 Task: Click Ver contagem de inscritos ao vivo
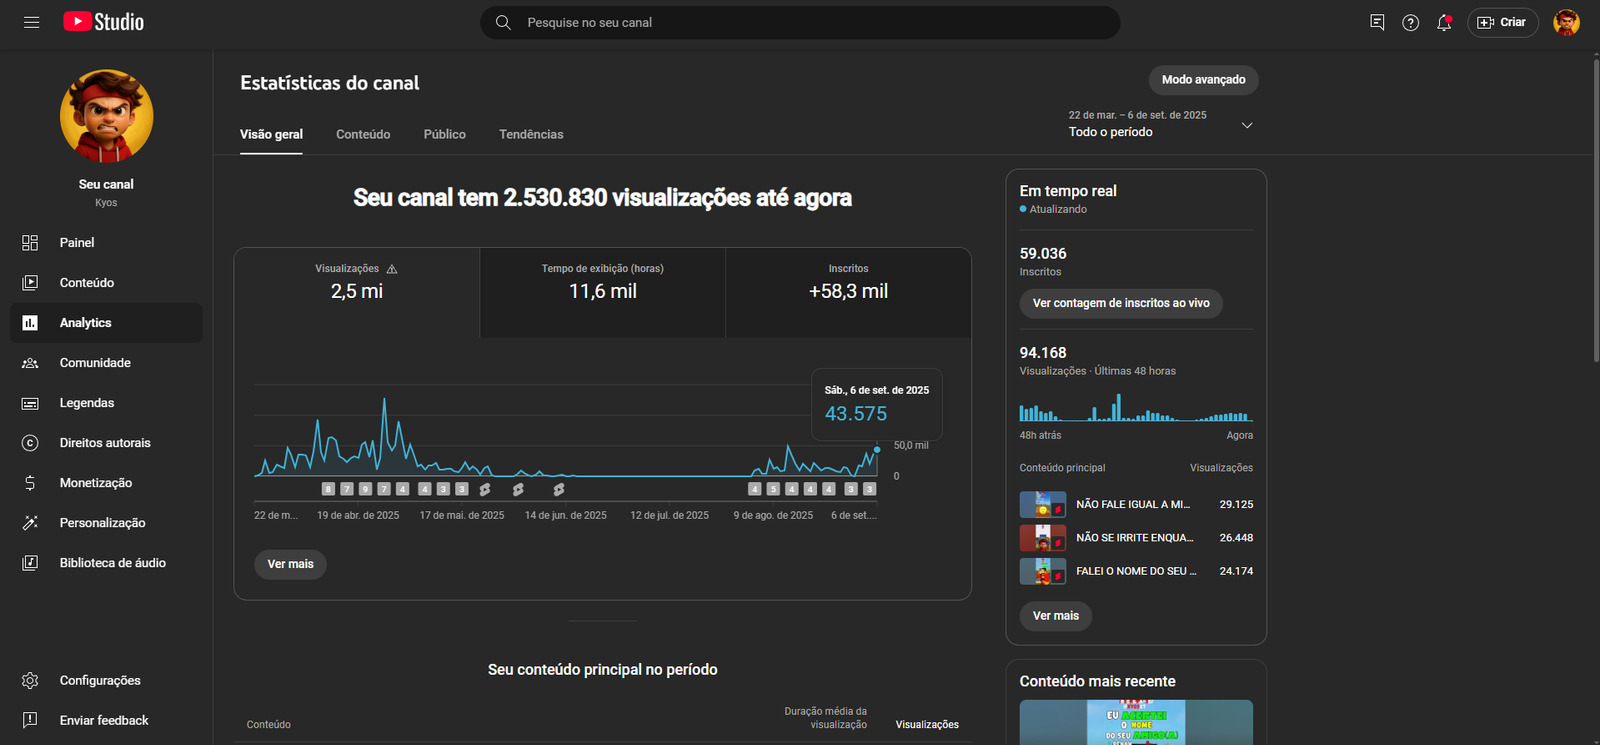pyautogui.click(x=1120, y=303)
